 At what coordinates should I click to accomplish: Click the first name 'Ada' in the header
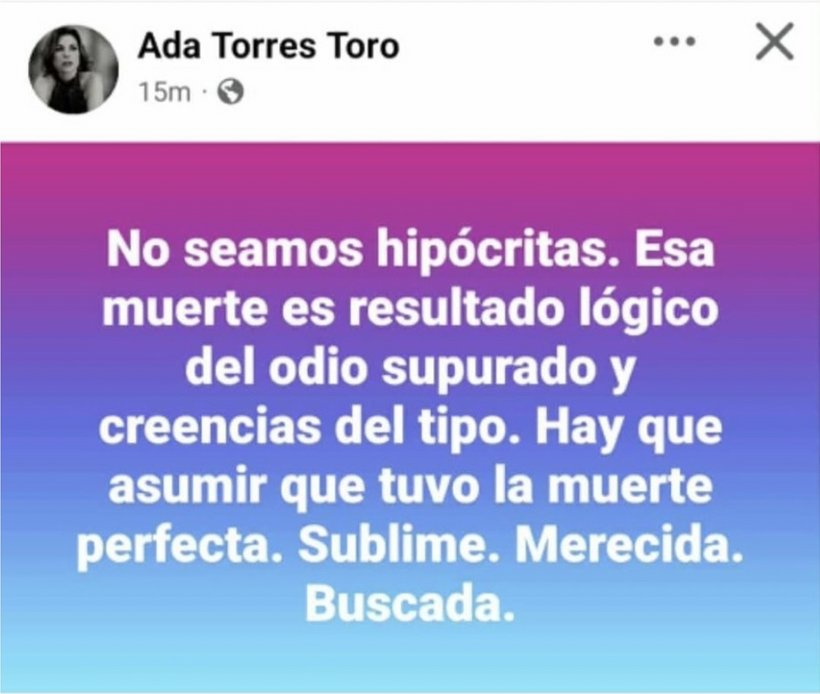click(169, 46)
